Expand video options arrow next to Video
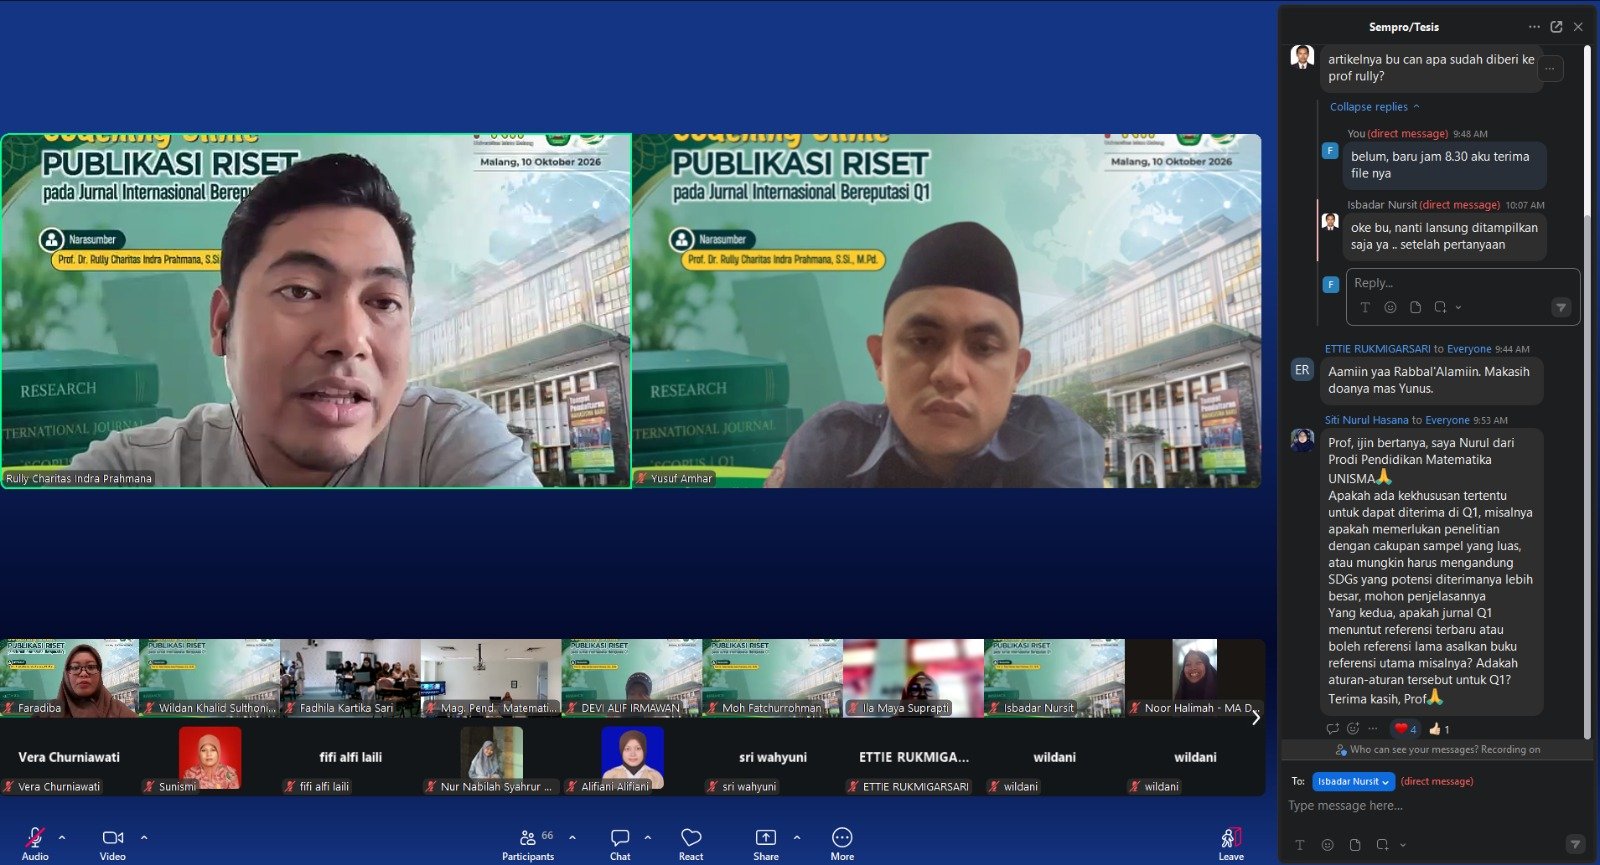This screenshot has height=865, width=1600. point(144,837)
